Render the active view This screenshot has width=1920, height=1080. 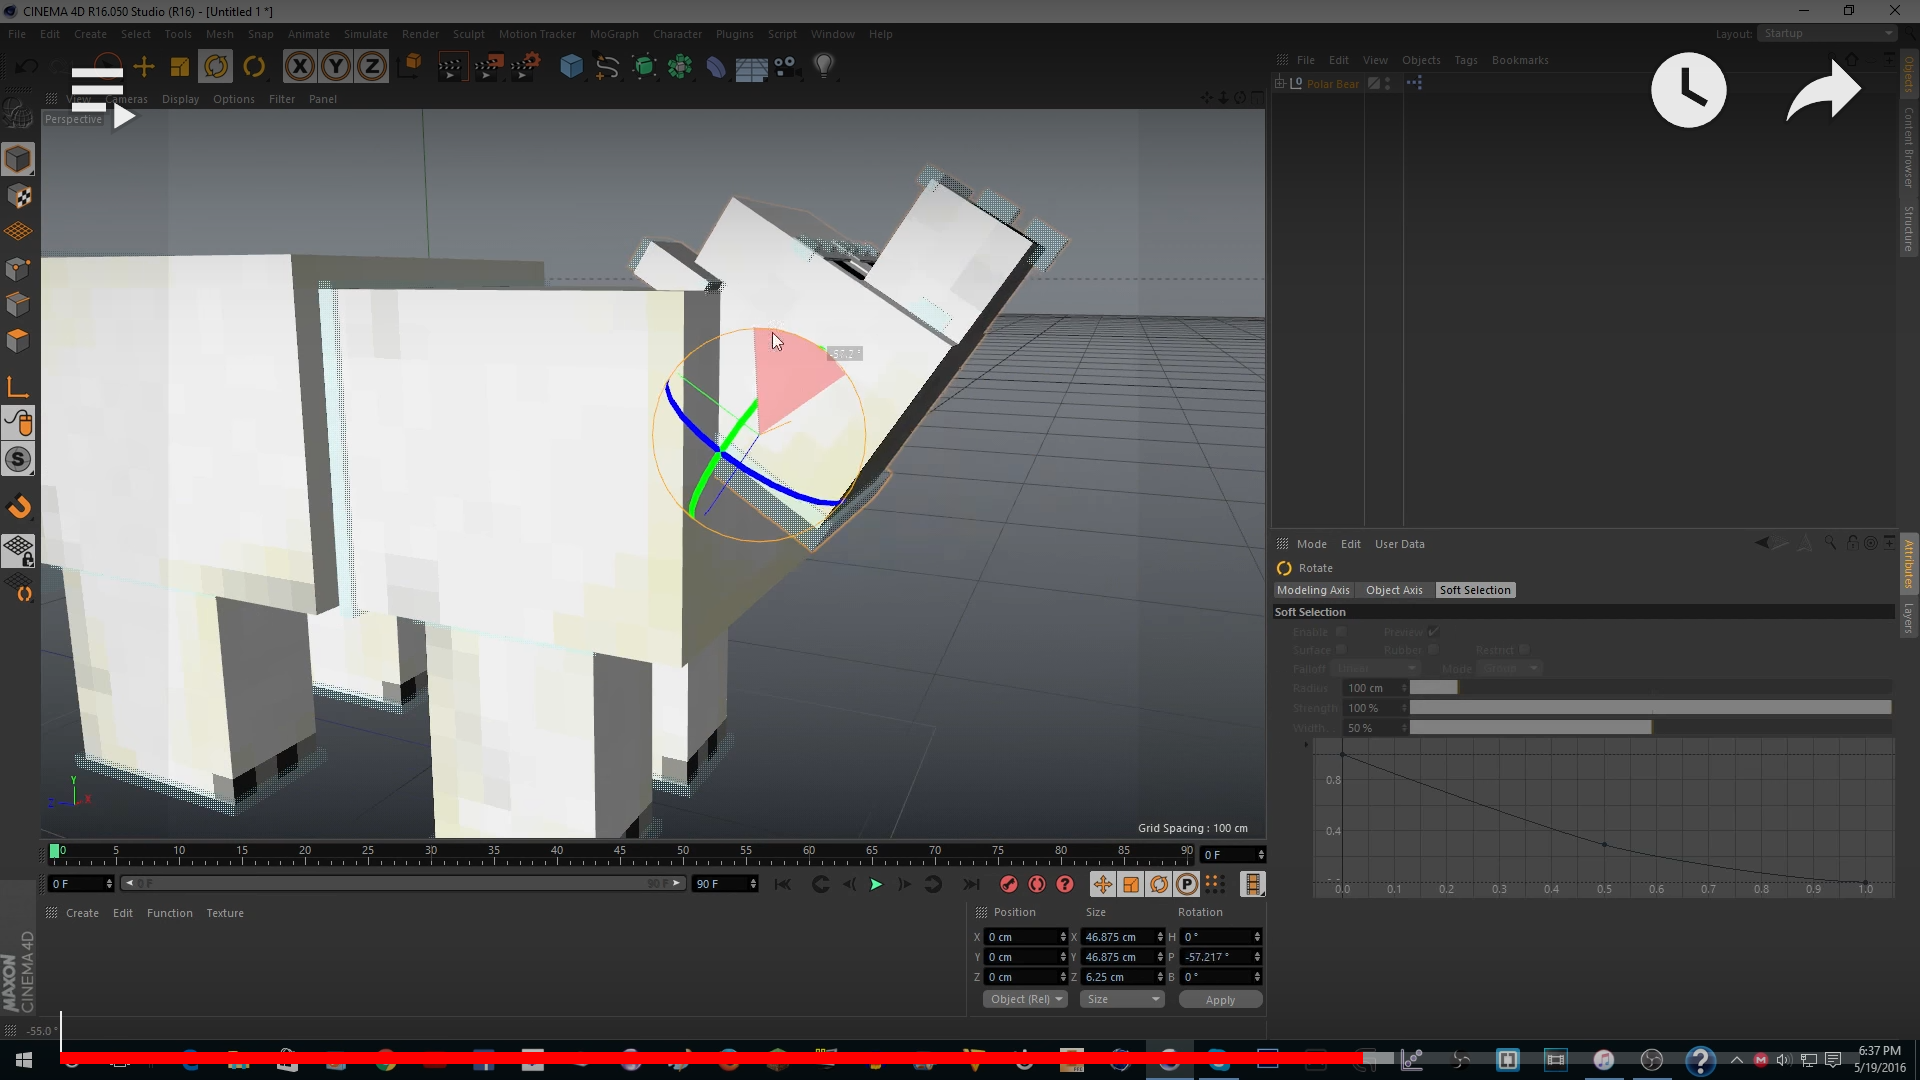[451, 67]
